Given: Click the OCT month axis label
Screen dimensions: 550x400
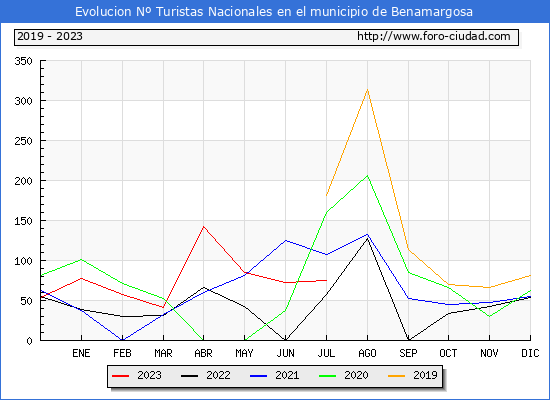Looking at the screenshot, I should click(448, 353).
